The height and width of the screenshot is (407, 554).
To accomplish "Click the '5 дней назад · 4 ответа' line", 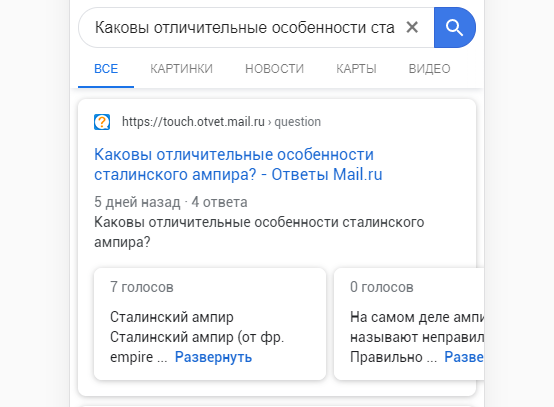I will point(171,202).
